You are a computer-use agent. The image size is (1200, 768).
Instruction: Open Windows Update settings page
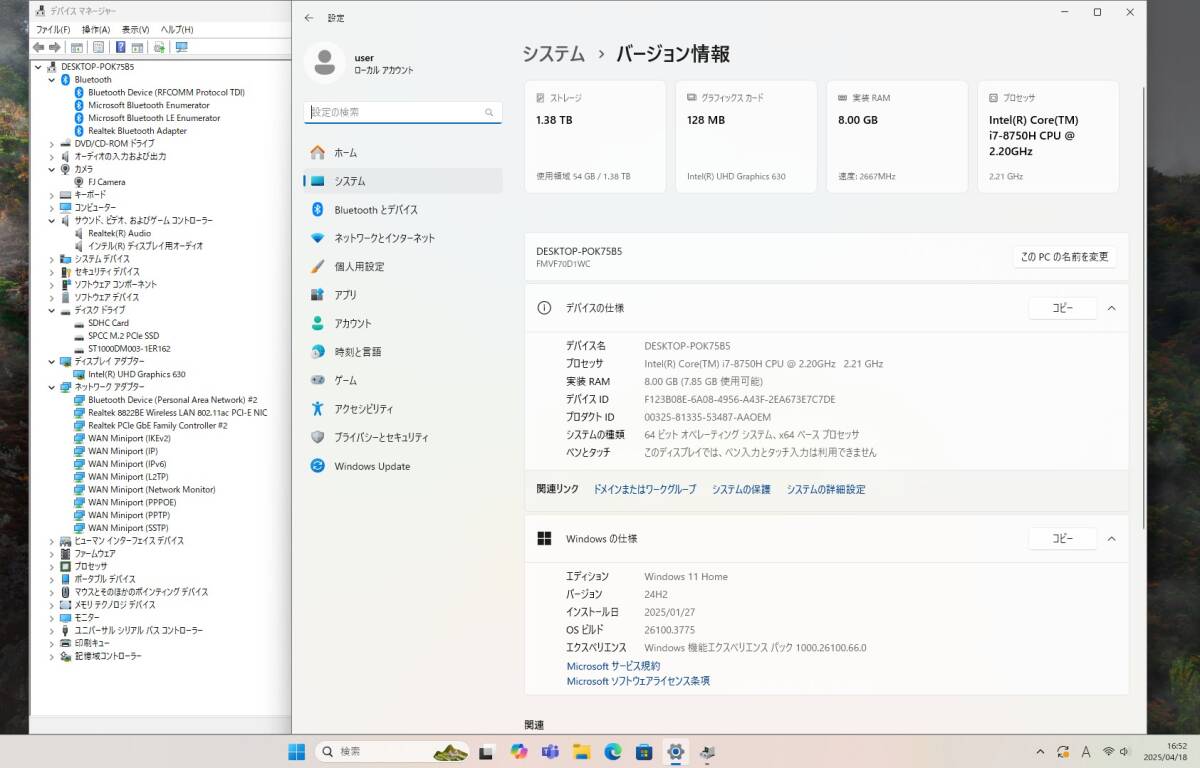pyautogui.click(x=403, y=466)
